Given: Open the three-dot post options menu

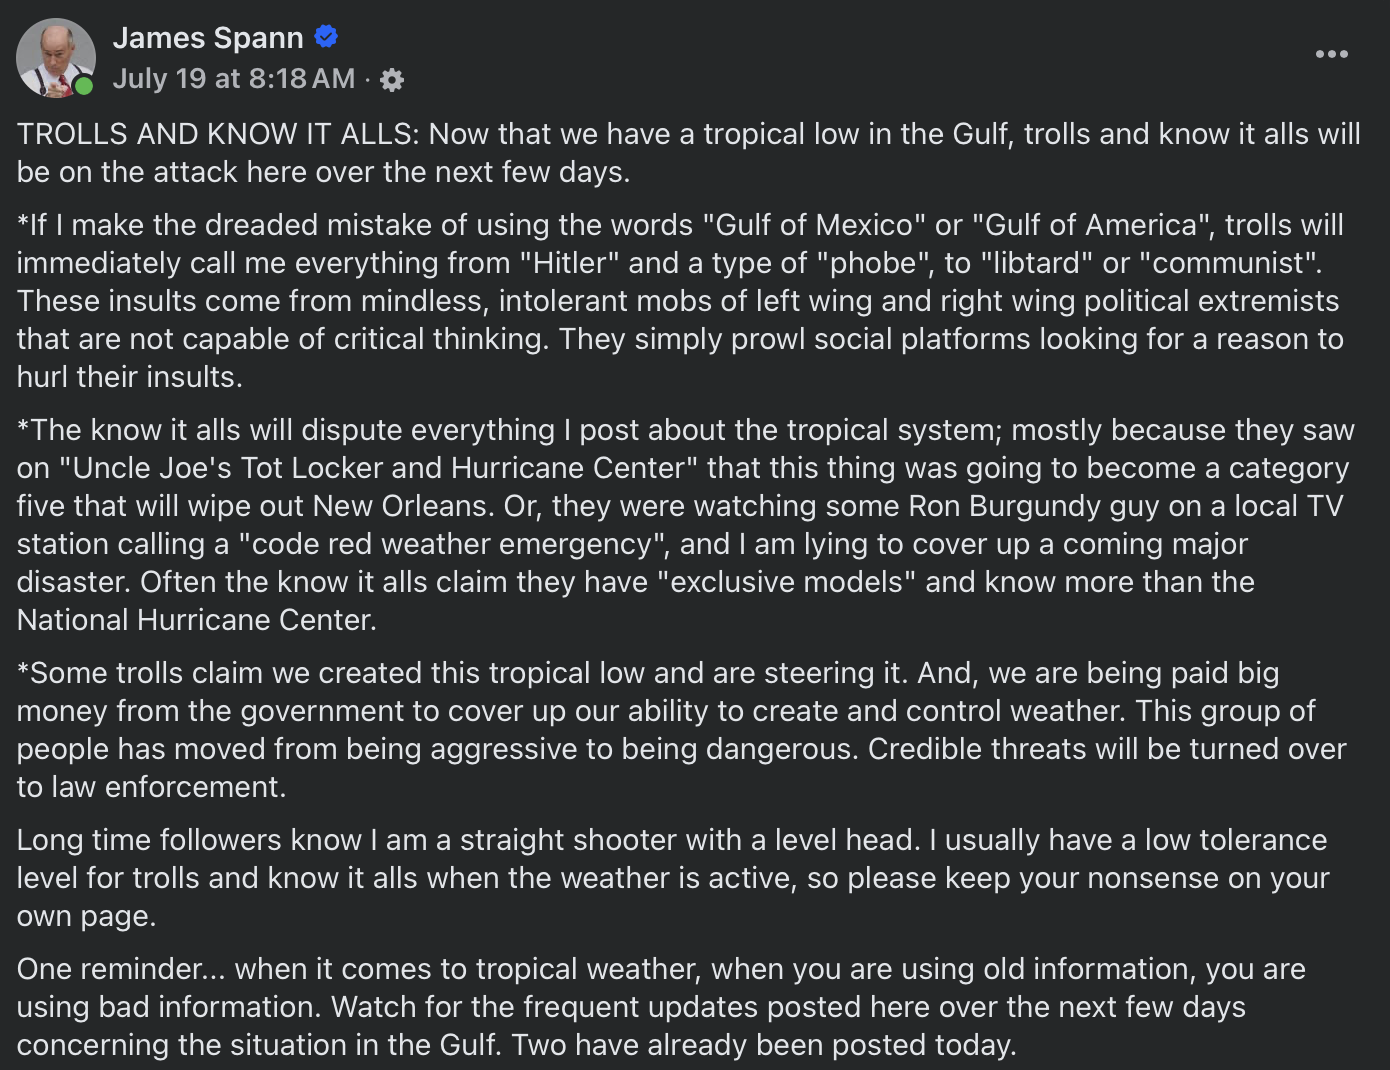Looking at the screenshot, I should click(x=1331, y=54).
